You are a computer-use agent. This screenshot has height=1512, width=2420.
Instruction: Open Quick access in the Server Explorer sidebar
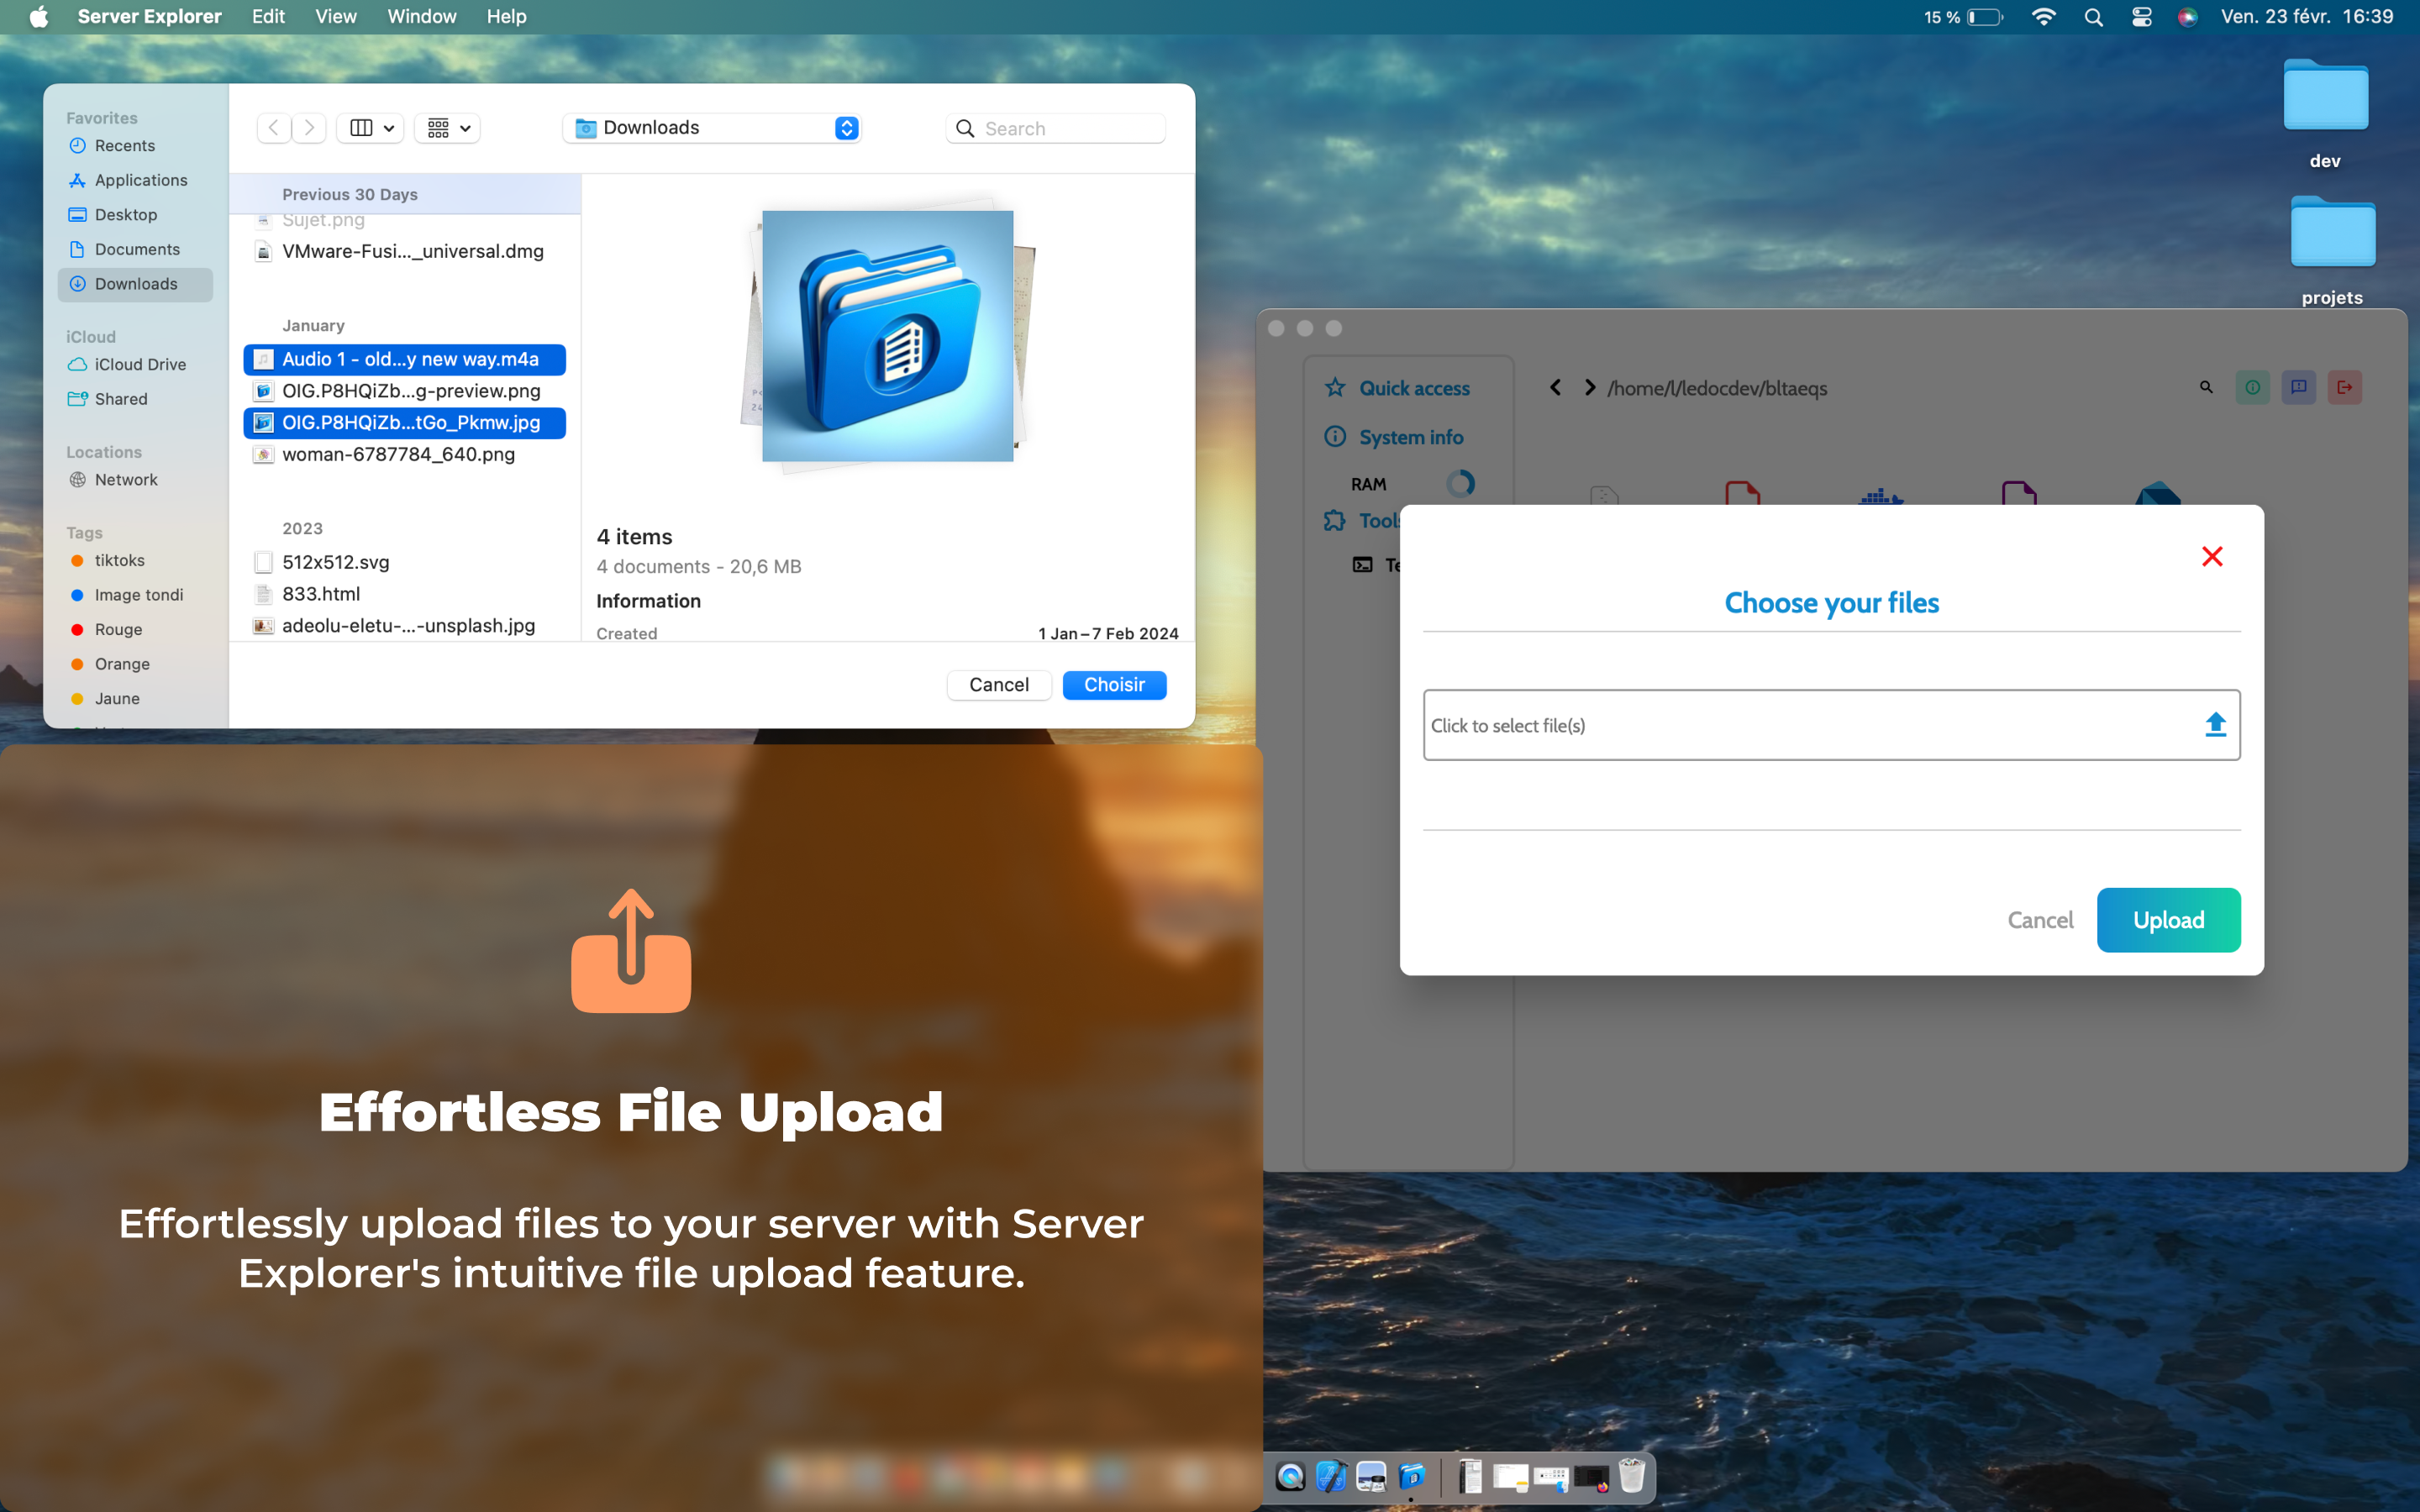[1413, 388]
